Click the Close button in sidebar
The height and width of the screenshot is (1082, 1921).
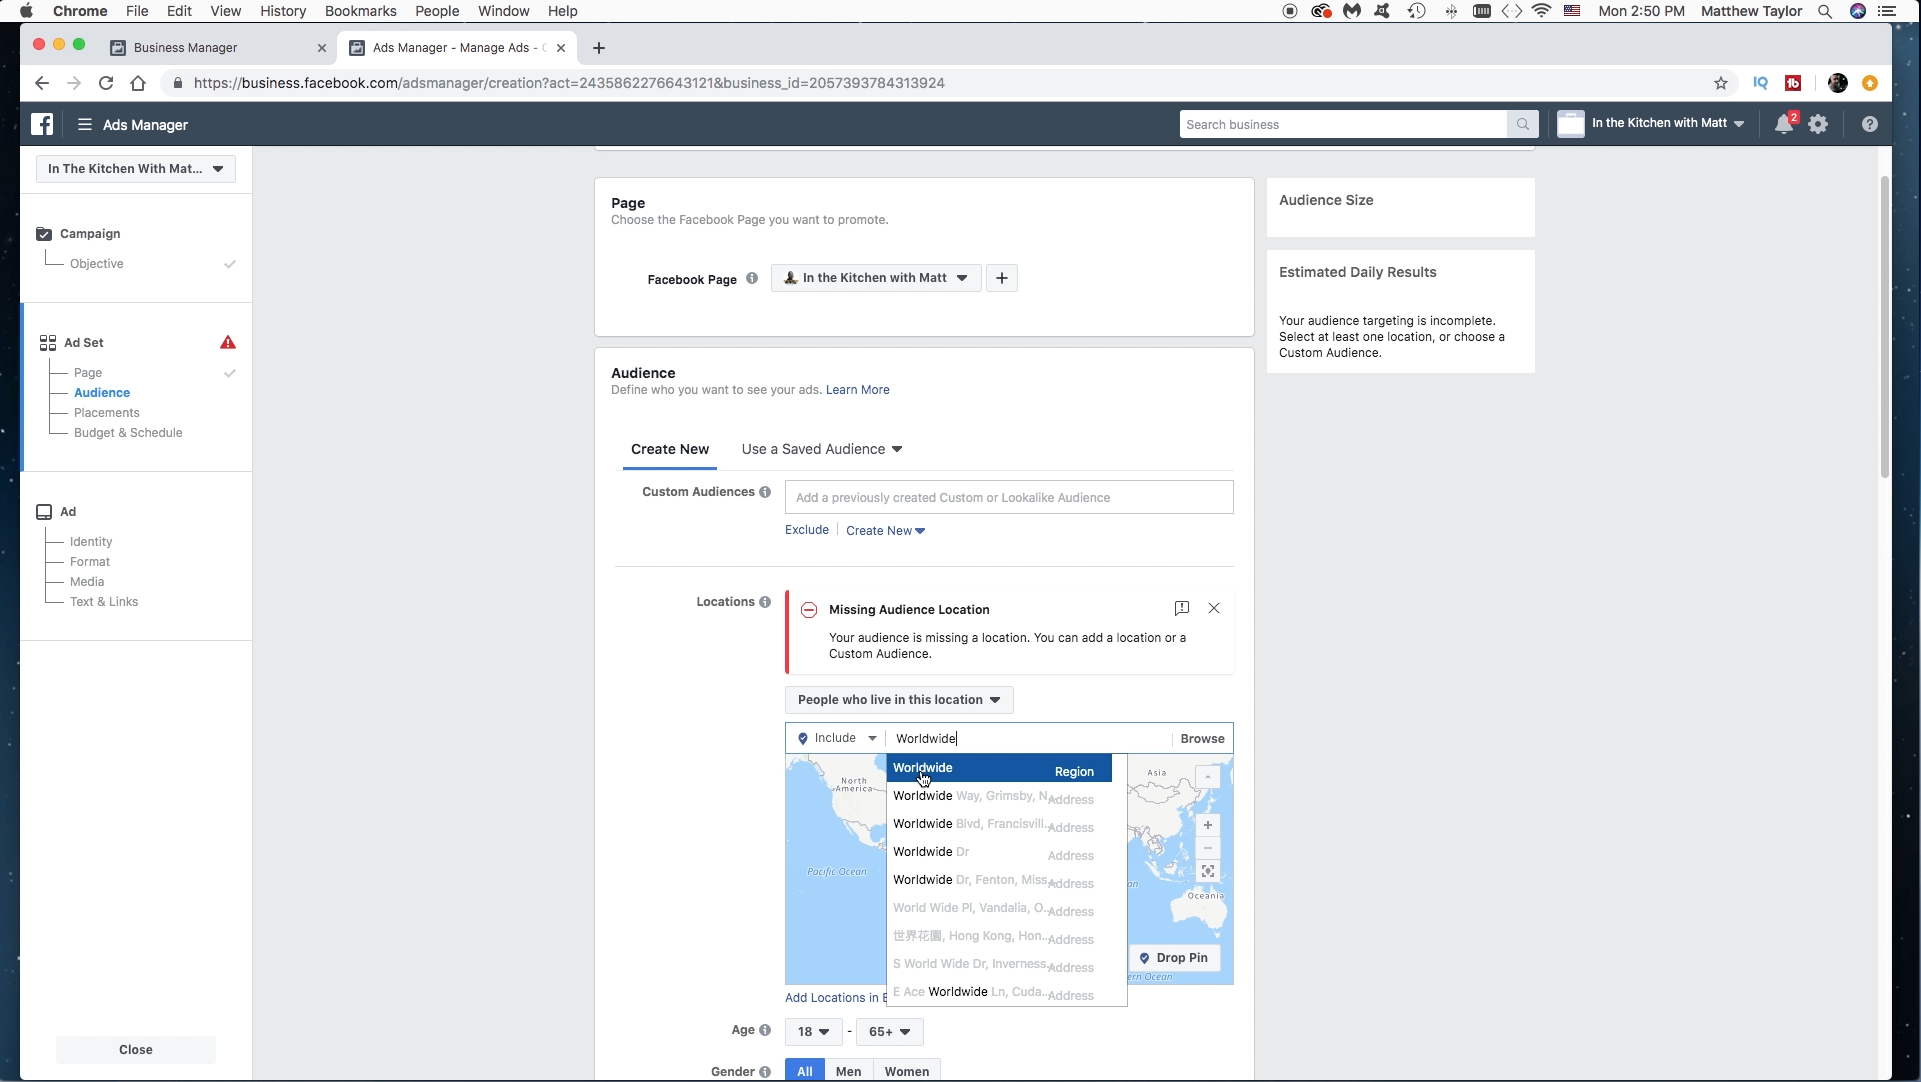pos(136,1050)
